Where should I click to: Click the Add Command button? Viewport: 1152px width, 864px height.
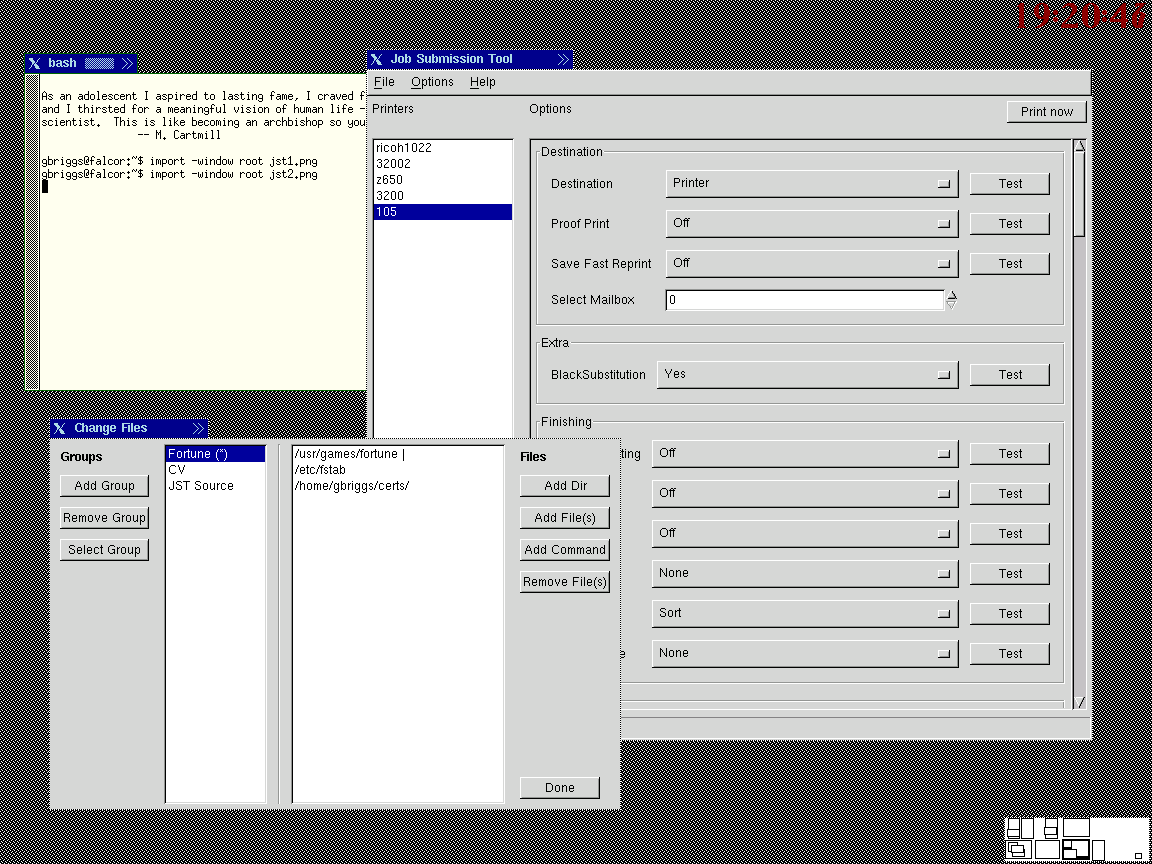[564, 549]
